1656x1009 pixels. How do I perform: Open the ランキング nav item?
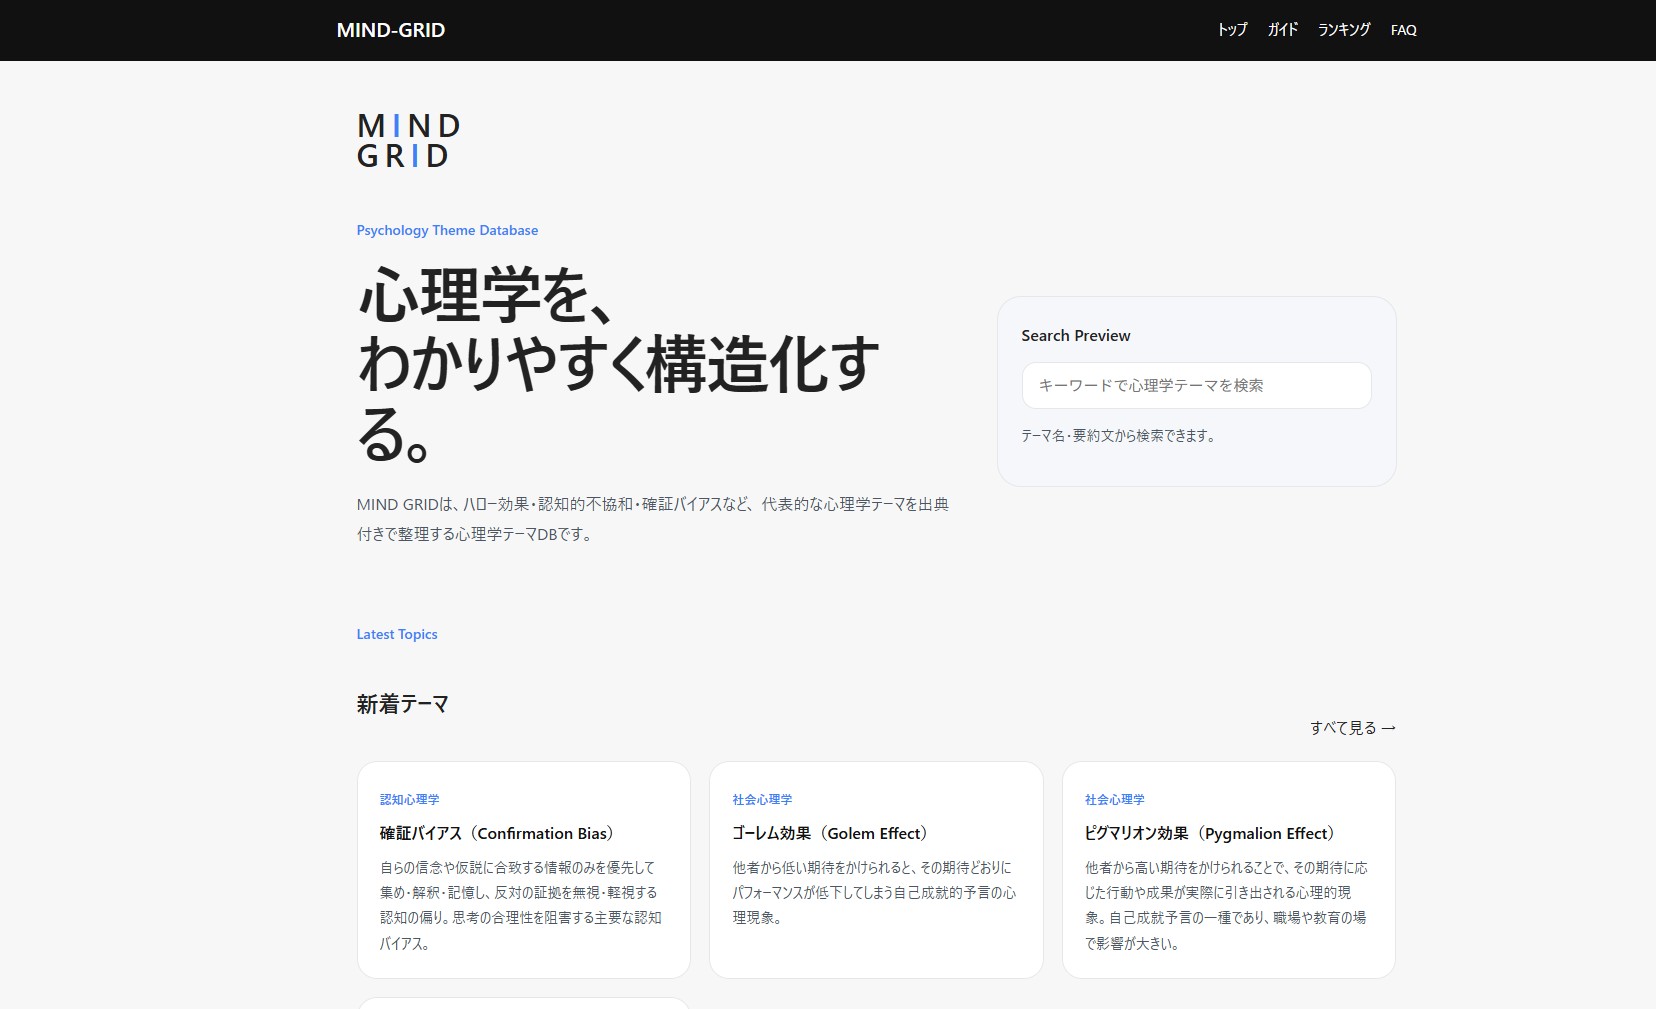click(1344, 30)
